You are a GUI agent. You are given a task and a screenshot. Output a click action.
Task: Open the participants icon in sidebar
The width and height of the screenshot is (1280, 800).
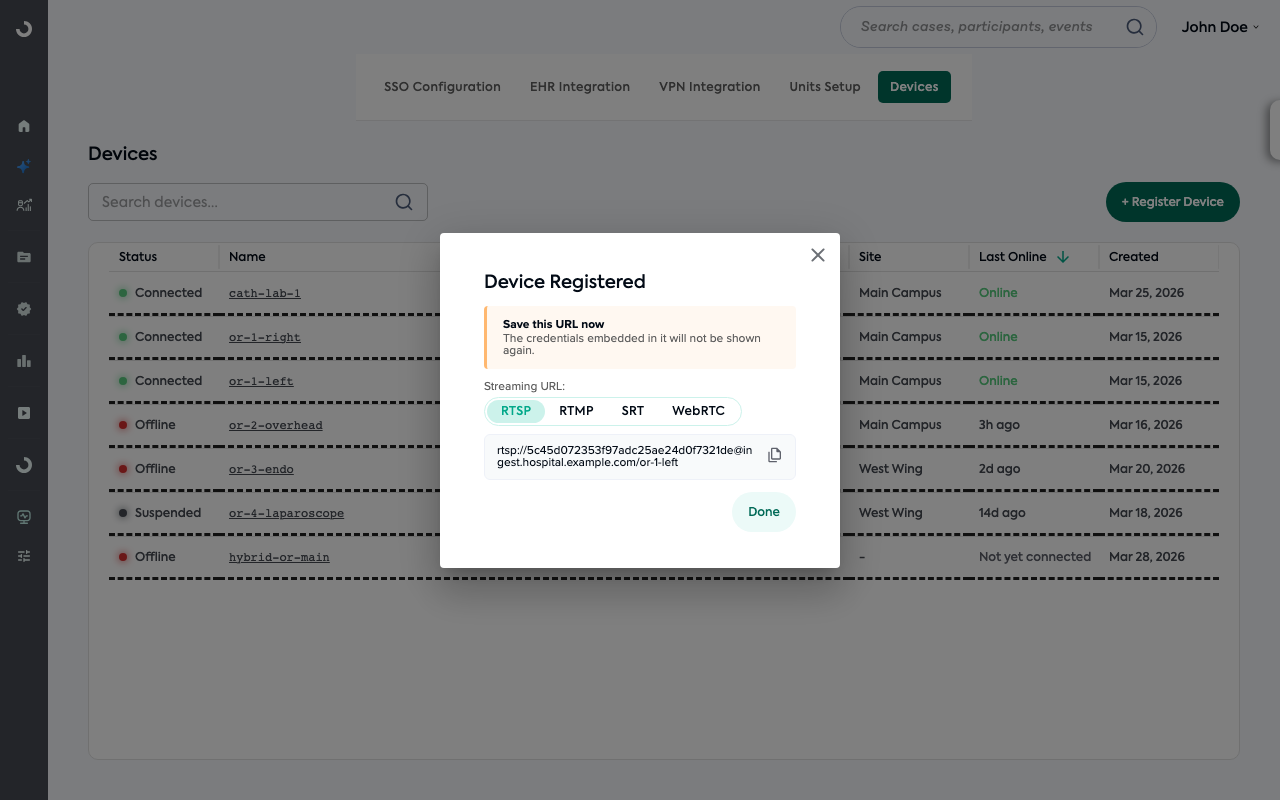point(23,205)
